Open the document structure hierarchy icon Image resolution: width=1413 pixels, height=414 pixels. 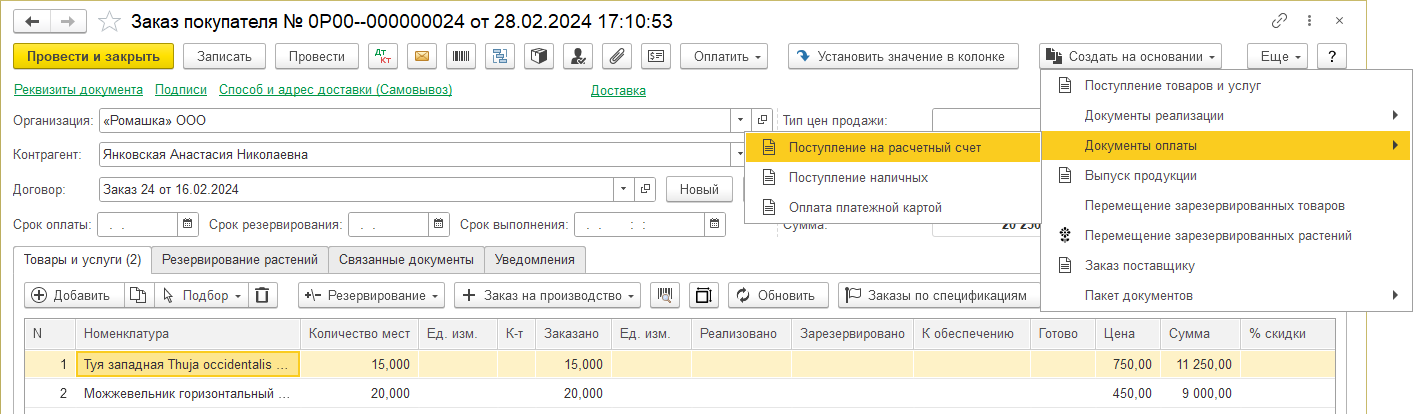click(500, 57)
